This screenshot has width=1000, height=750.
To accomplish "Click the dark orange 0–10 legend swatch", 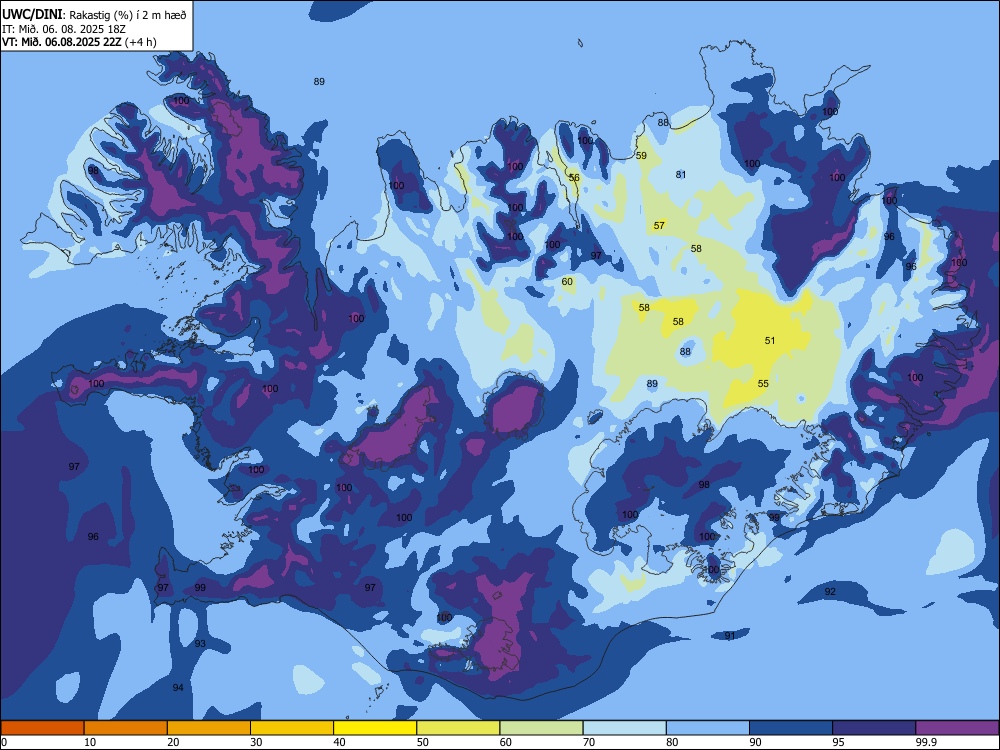I will point(42,728).
